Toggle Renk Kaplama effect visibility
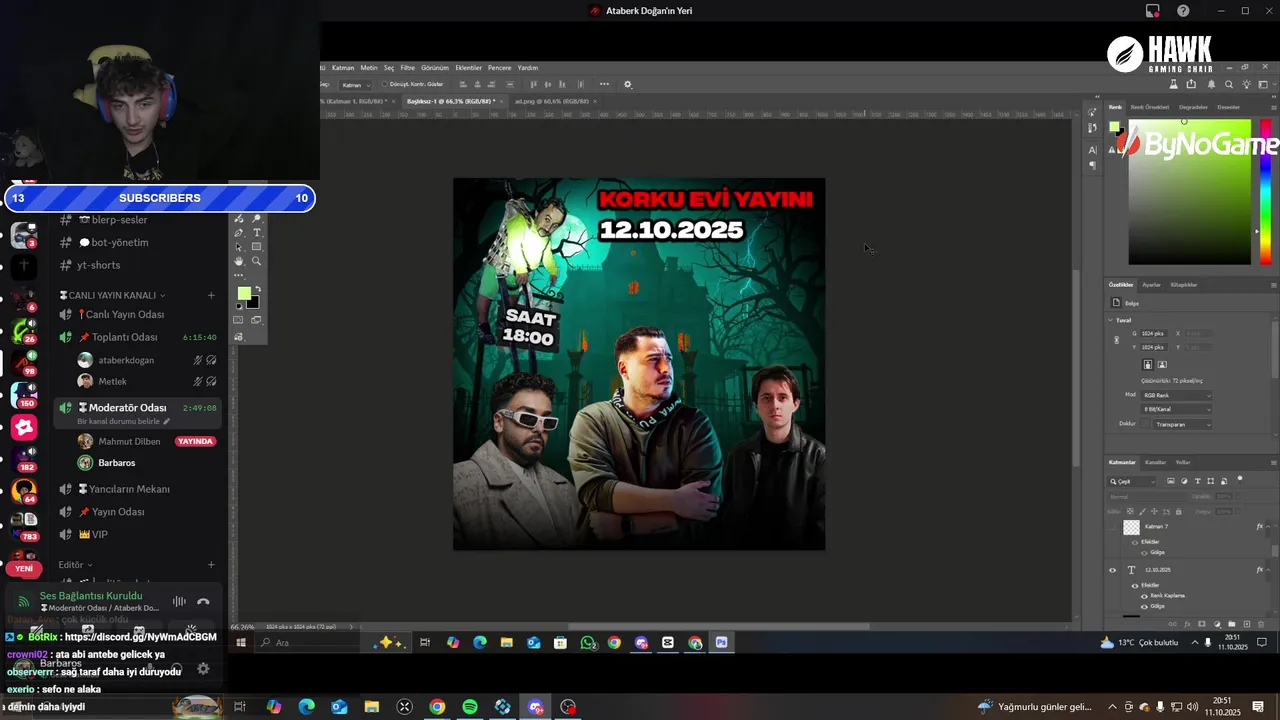Image resolution: width=1280 pixels, height=720 pixels. click(x=1144, y=596)
